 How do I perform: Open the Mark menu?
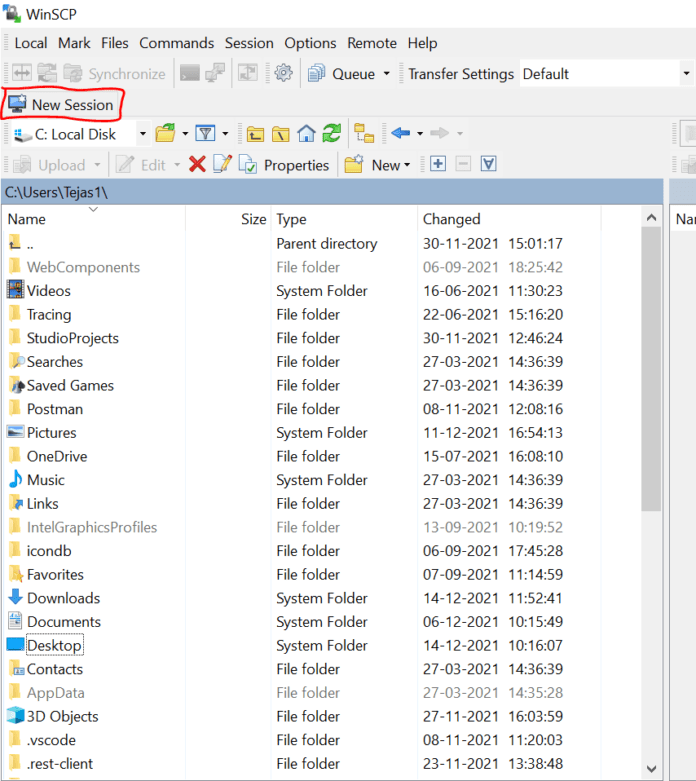point(74,43)
